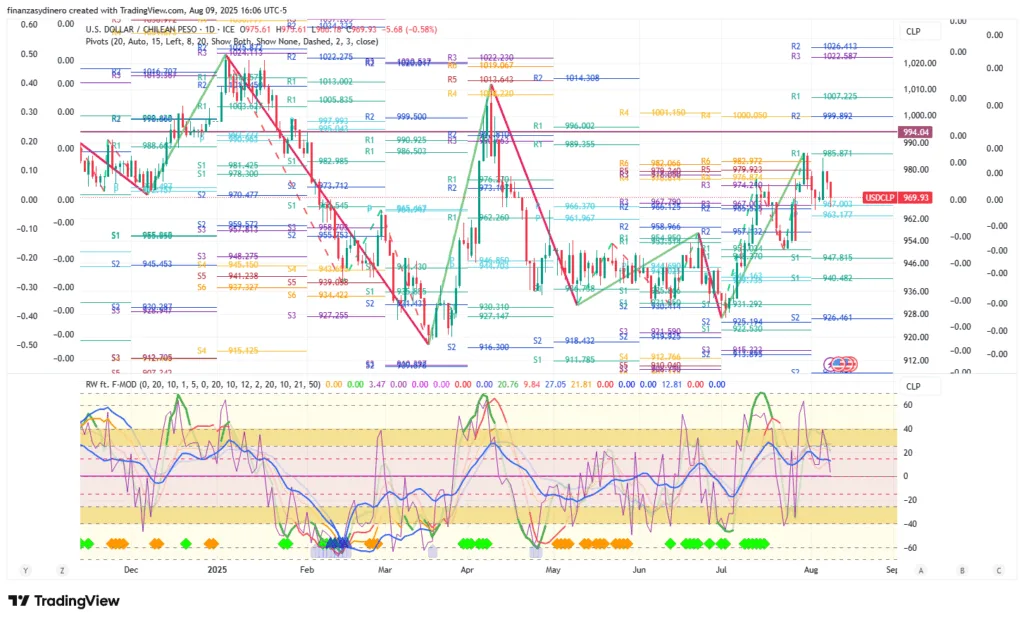Click the Dec label on the time axis
1024x622 pixels.
tap(131, 570)
